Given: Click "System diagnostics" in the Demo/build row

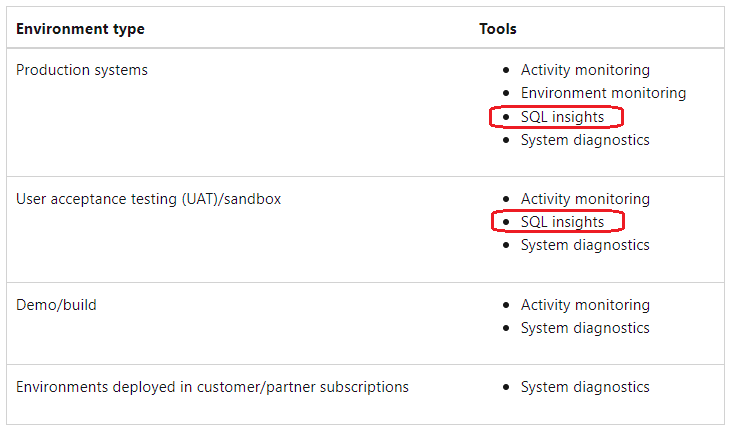Looking at the screenshot, I should click(x=585, y=328).
